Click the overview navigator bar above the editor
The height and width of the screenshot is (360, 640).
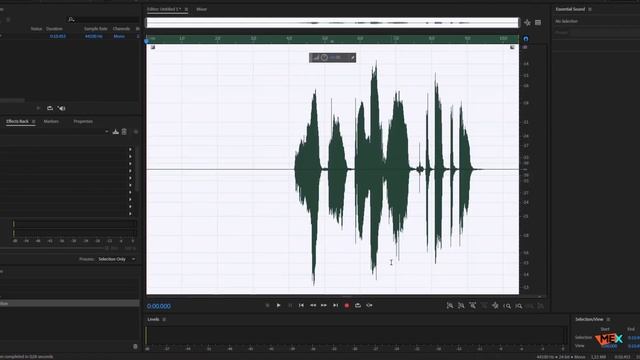coord(333,22)
